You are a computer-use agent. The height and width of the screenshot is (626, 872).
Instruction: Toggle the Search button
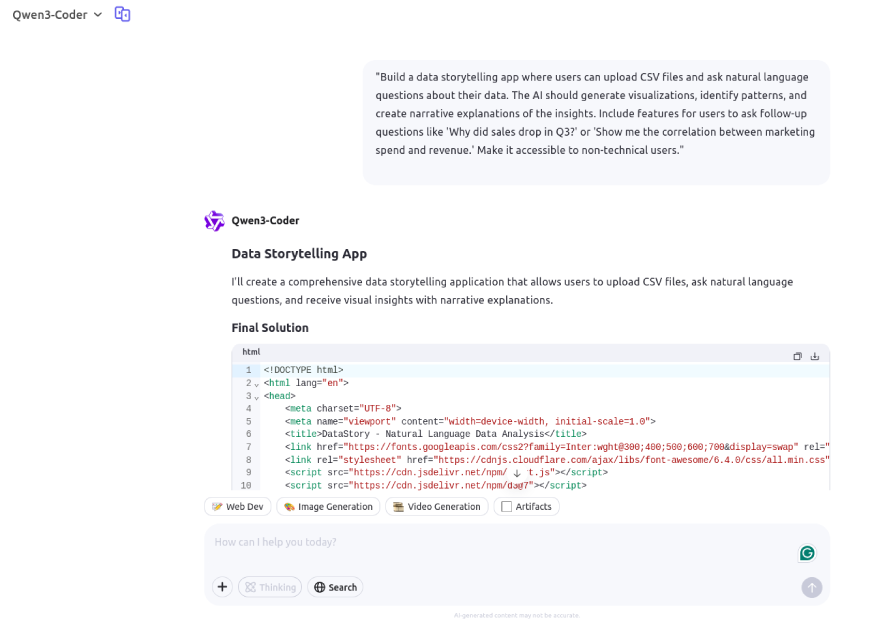[x=335, y=587]
